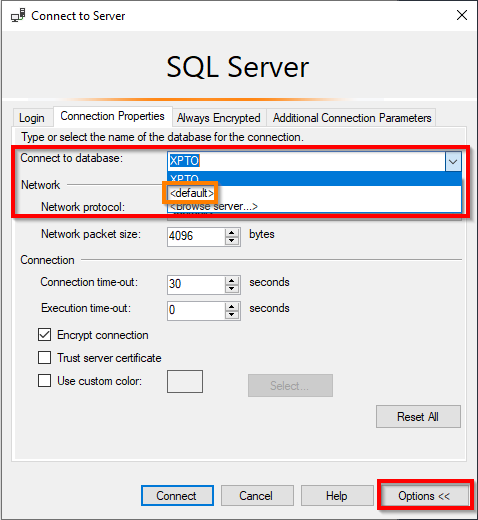Click the Reset All button

[x=418, y=416]
